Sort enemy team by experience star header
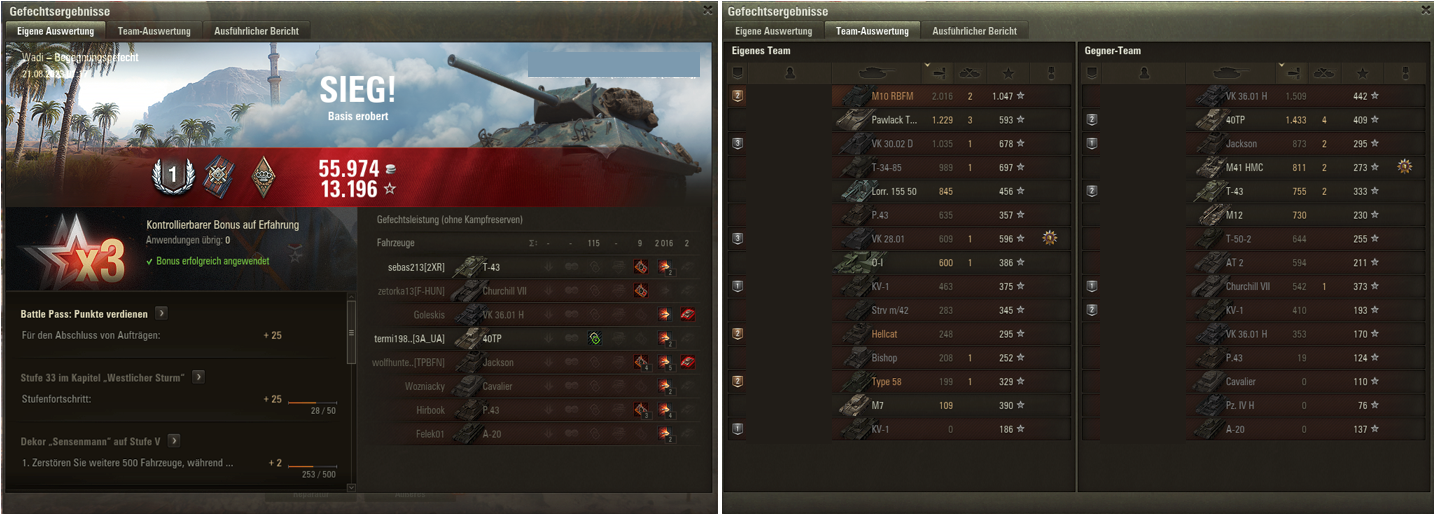 tap(1362, 72)
